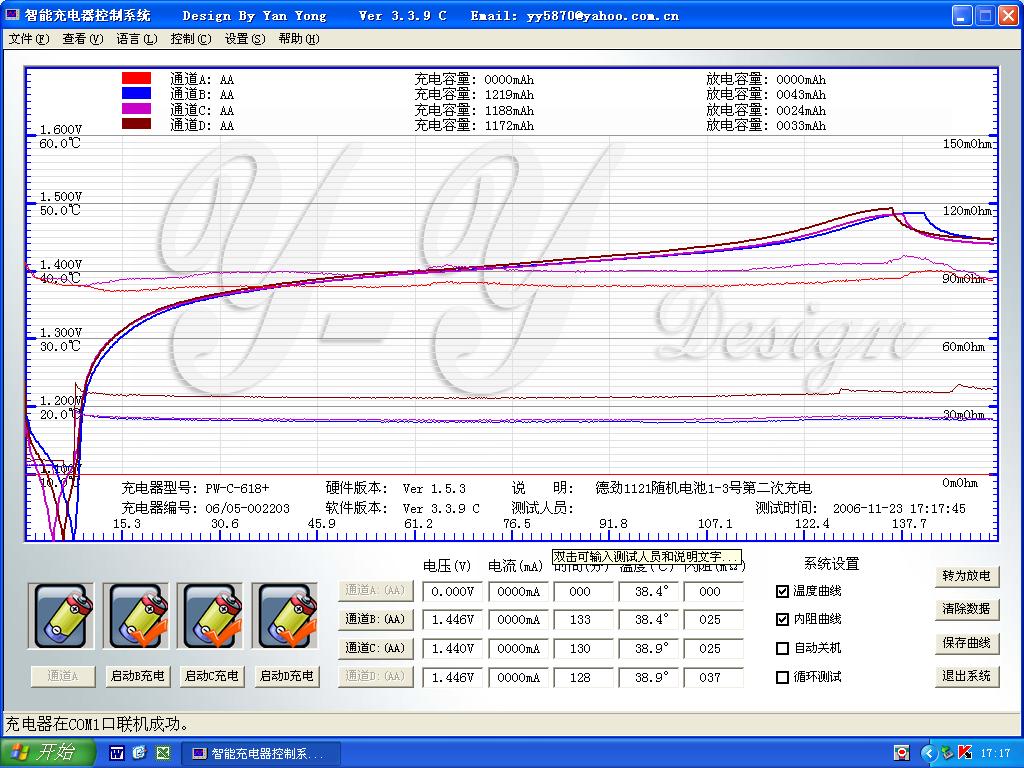Click the 保存曲线 save curve button
The height and width of the screenshot is (768, 1024).
[x=966, y=643]
